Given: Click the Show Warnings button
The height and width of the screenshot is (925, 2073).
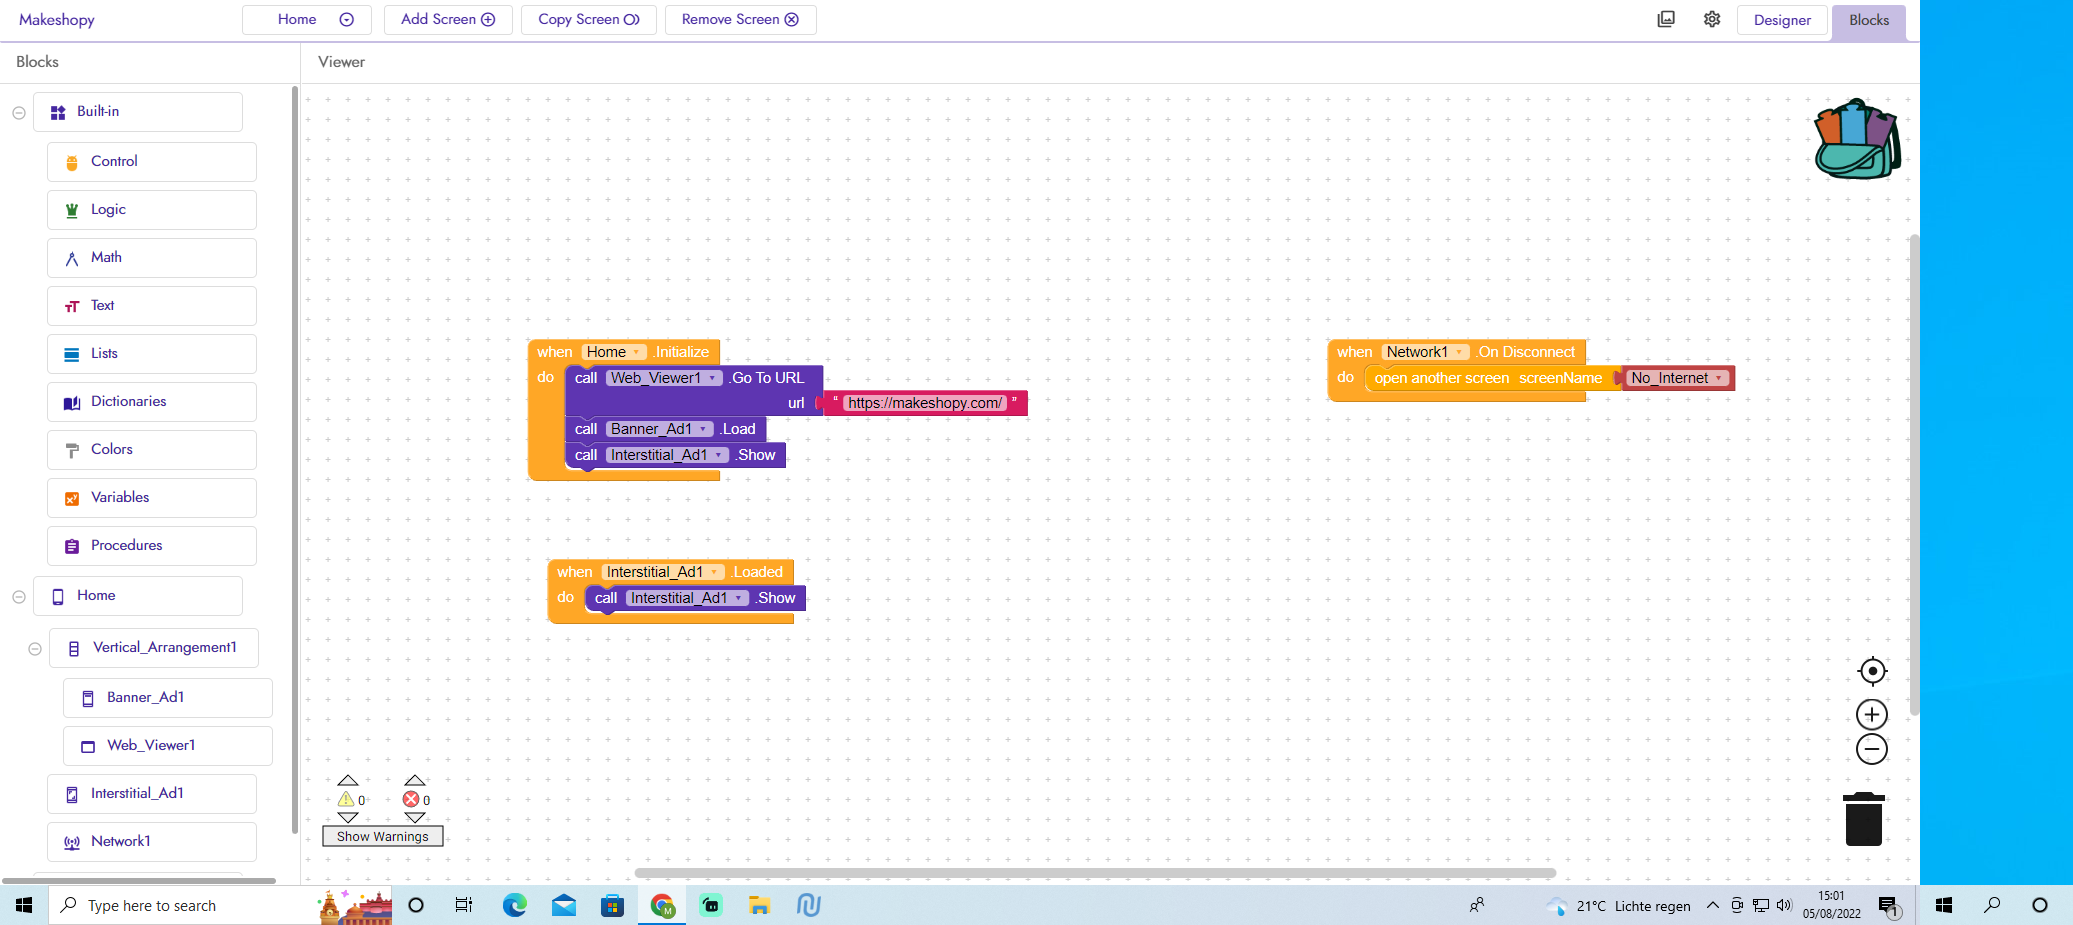Looking at the screenshot, I should point(382,836).
